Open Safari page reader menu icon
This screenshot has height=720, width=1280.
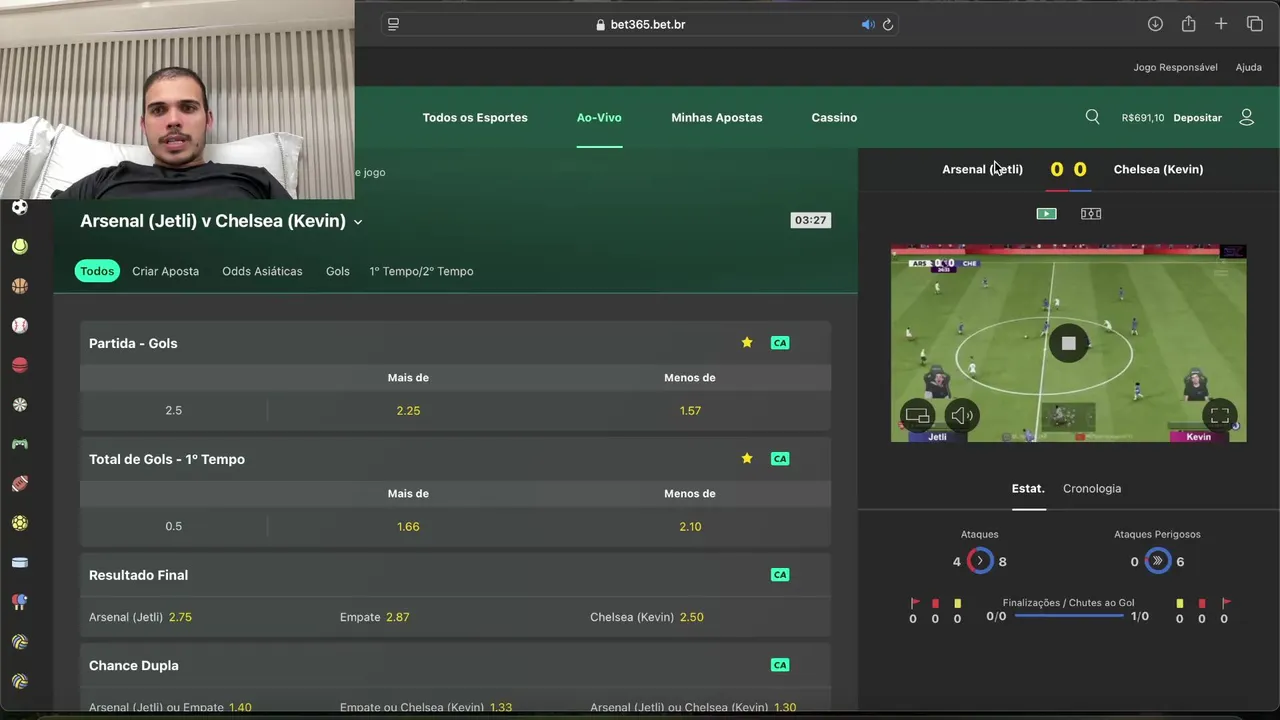[x=393, y=24]
